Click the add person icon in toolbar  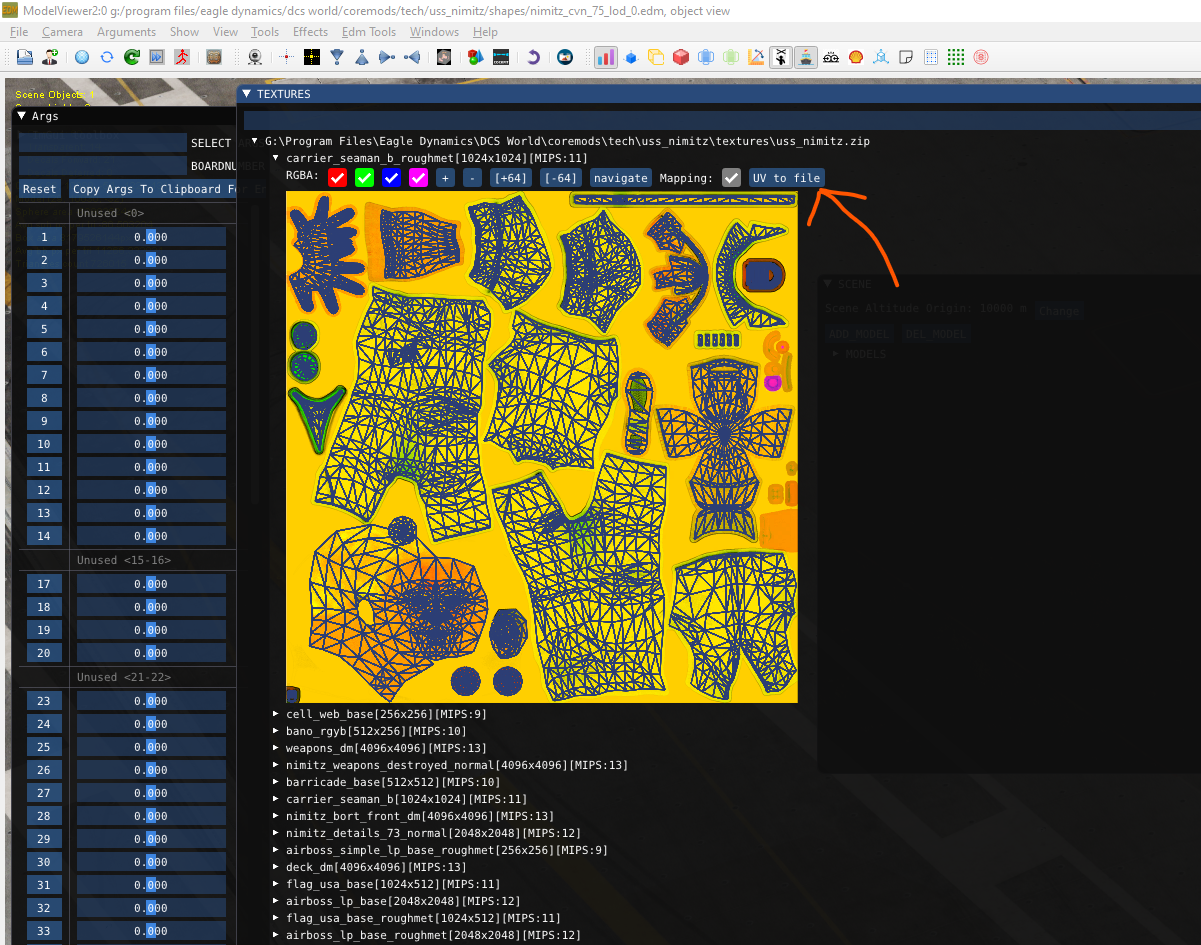coord(50,57)
